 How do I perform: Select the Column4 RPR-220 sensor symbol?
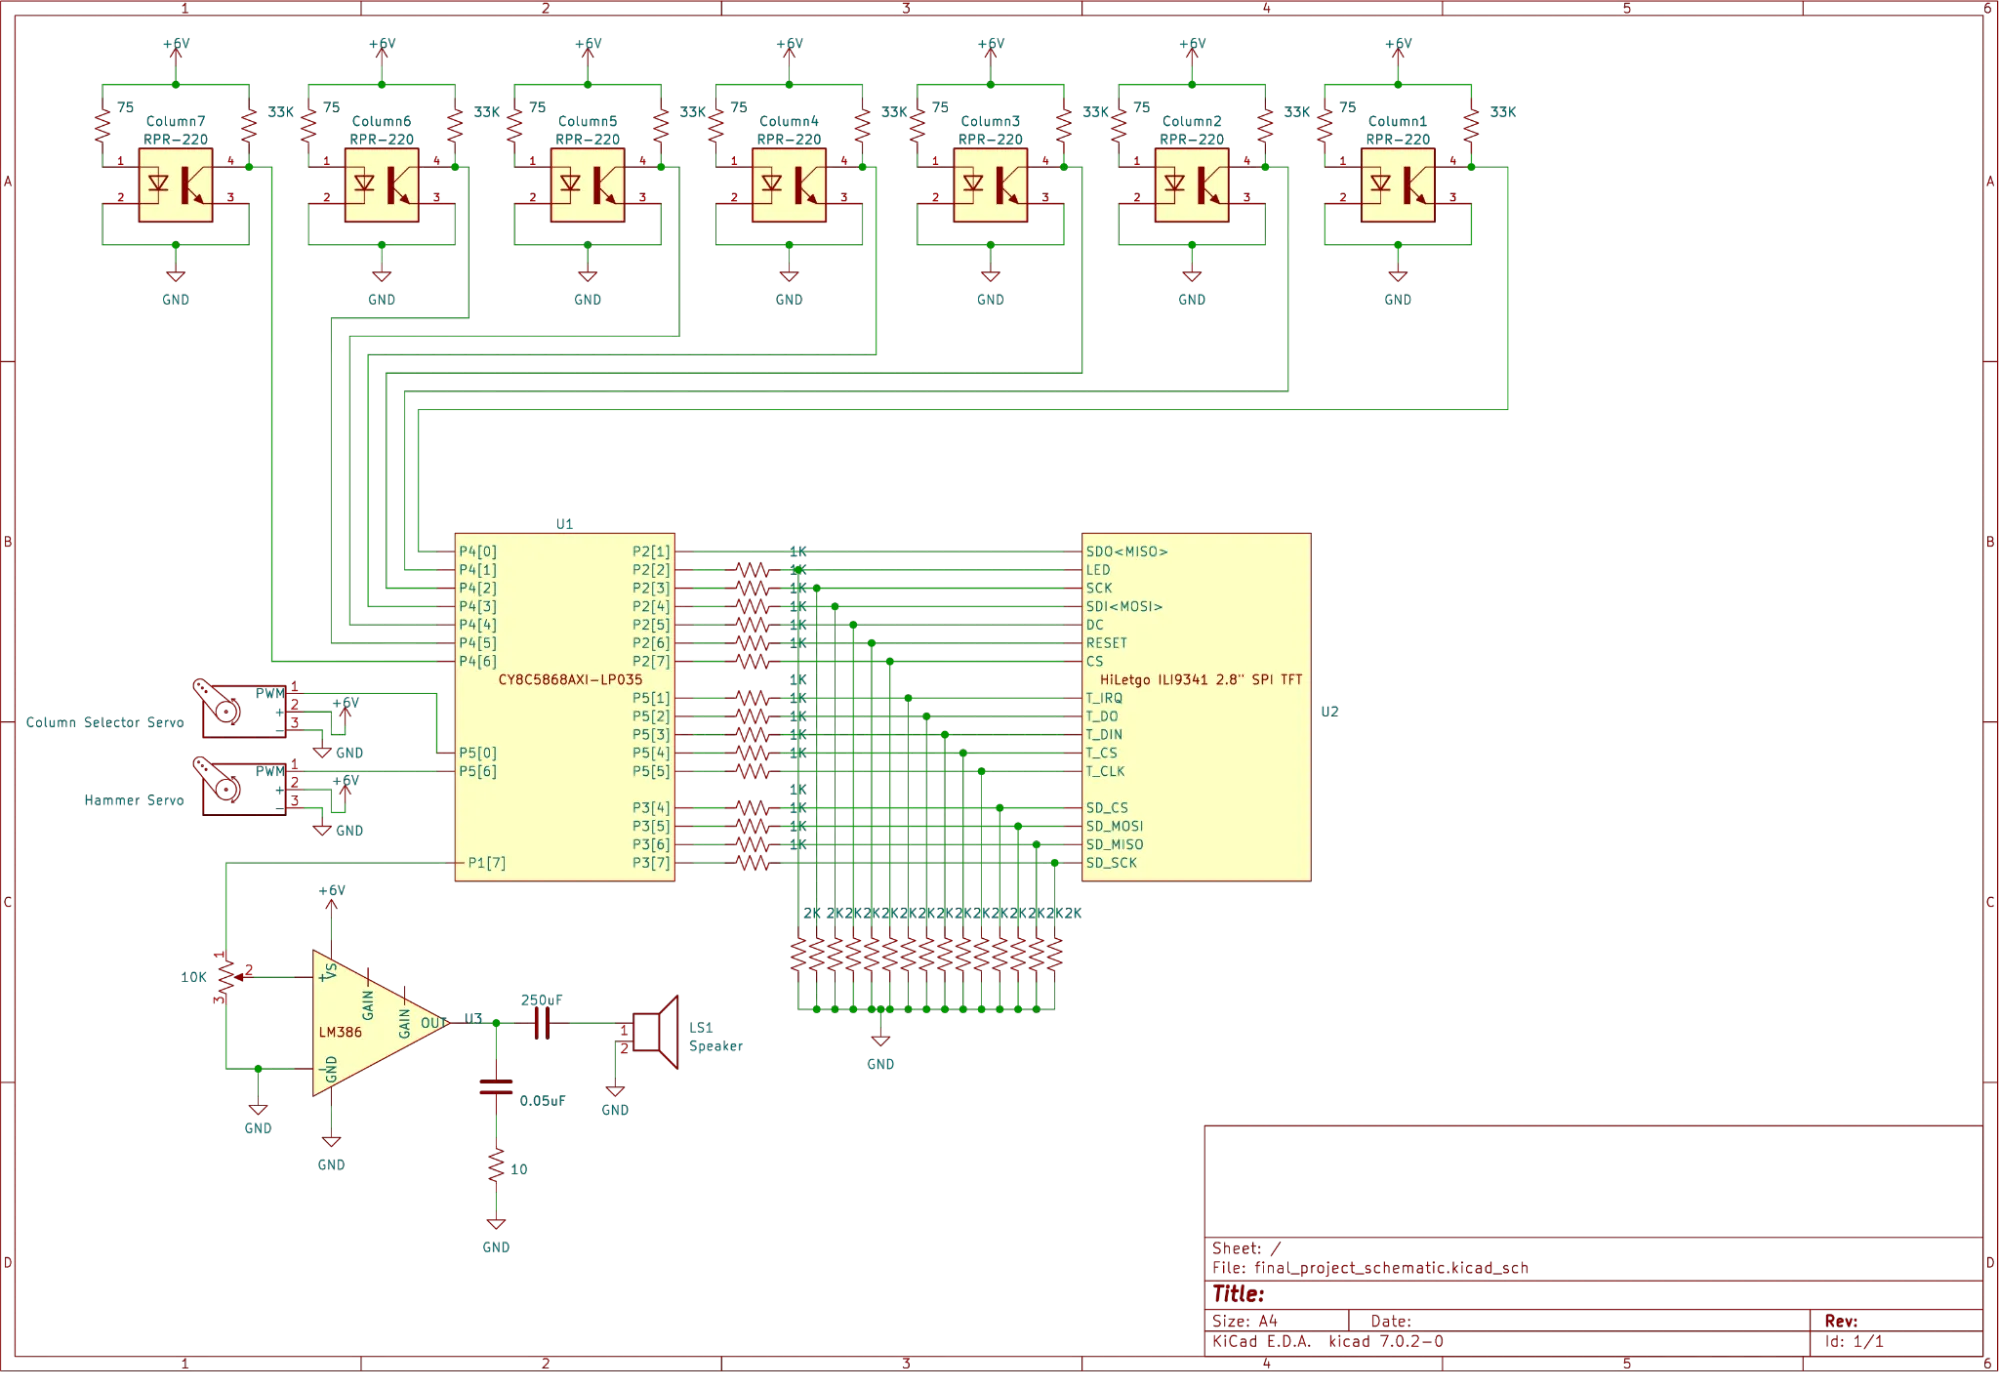789,185
